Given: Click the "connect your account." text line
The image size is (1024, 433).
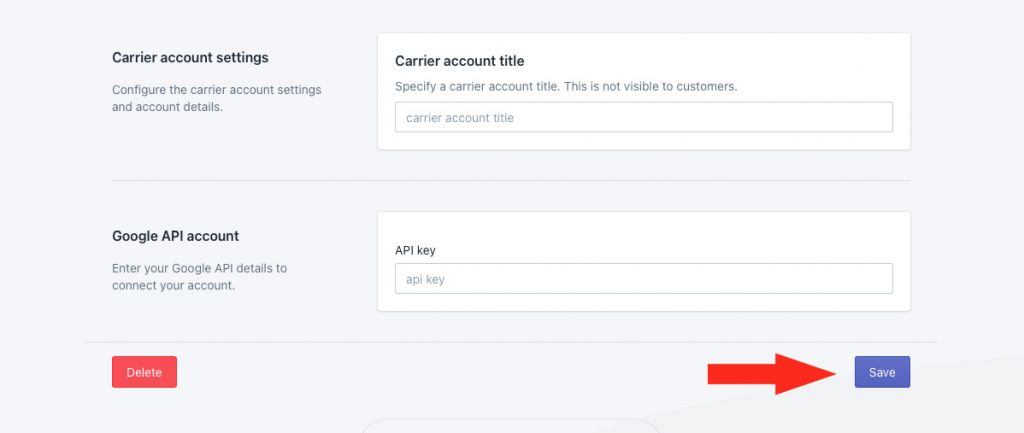Looking at the screenshot, I should click(x=173, y=285).
